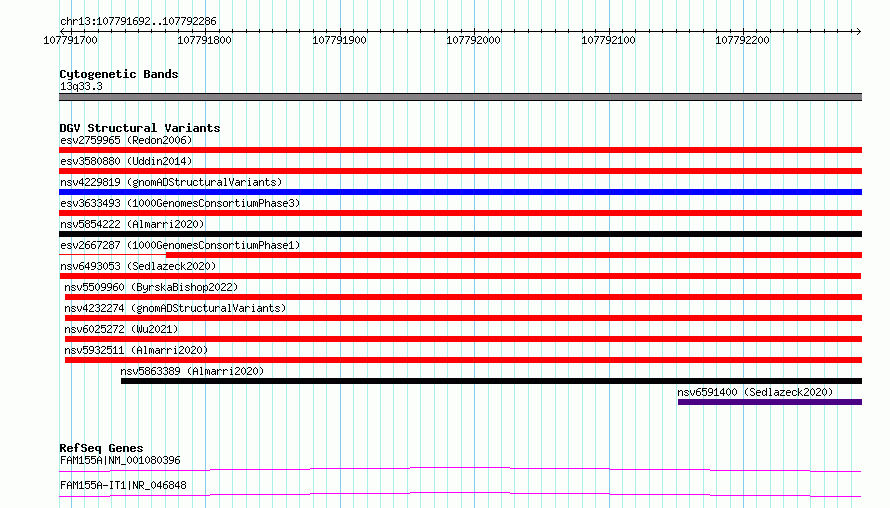Click the red bar for esv3580880
Viewport: 890px width, 508px height.
pos(460,171)
